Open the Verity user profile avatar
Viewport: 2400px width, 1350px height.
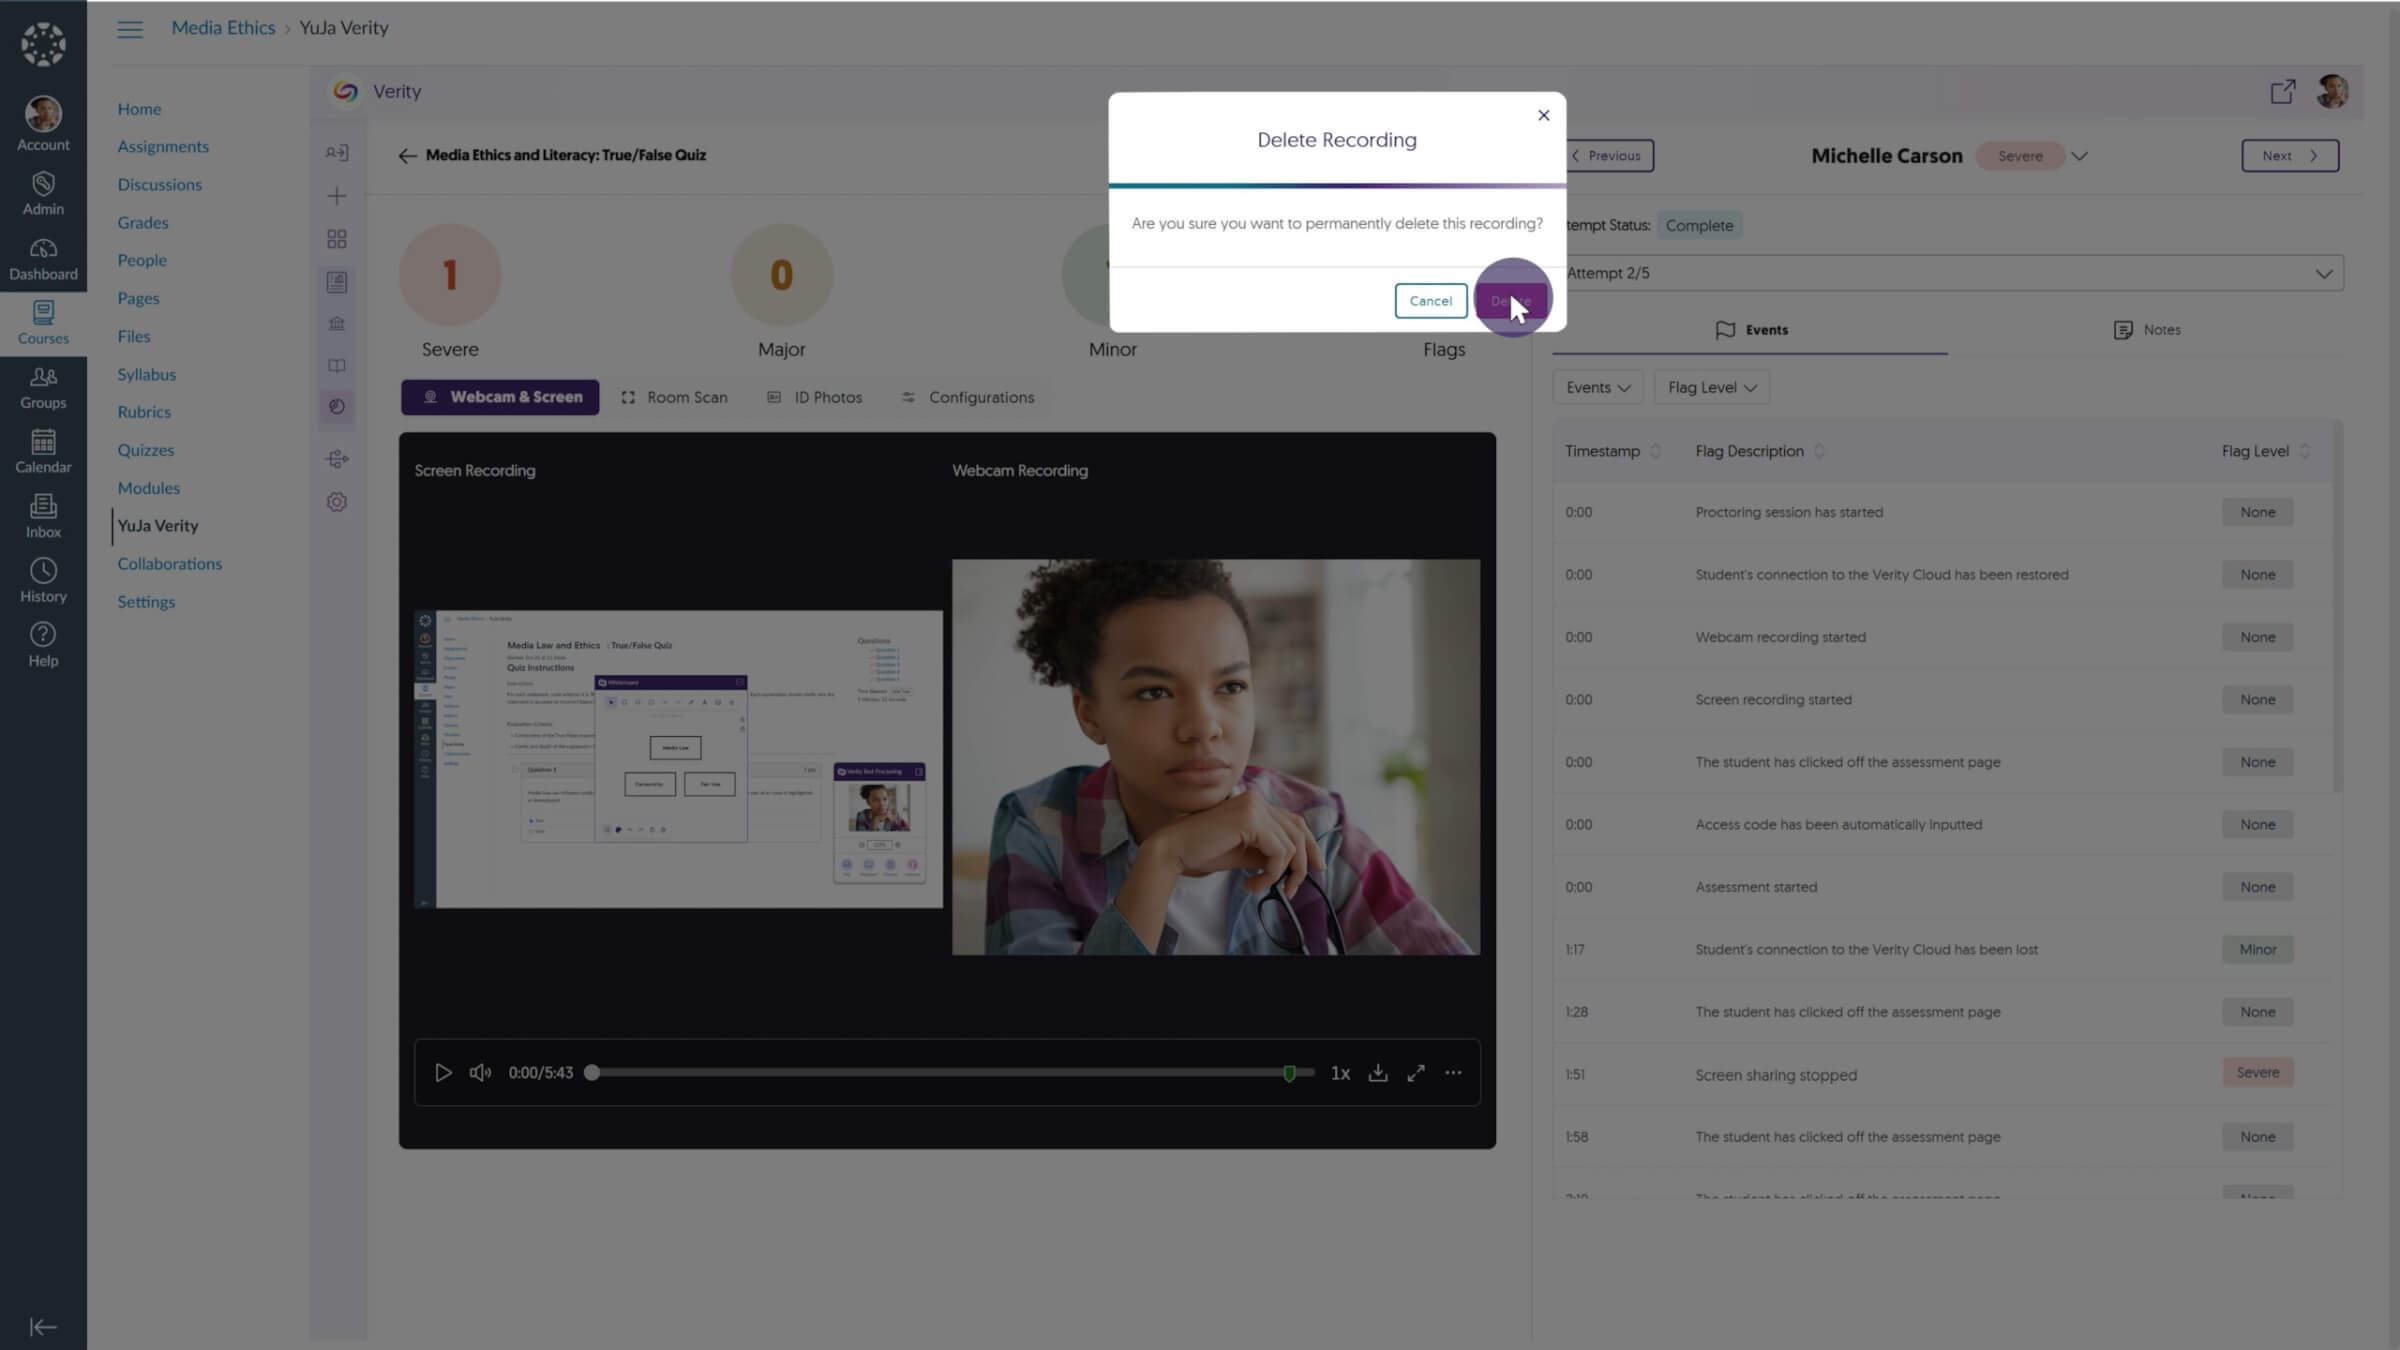tap(2332, 92)
